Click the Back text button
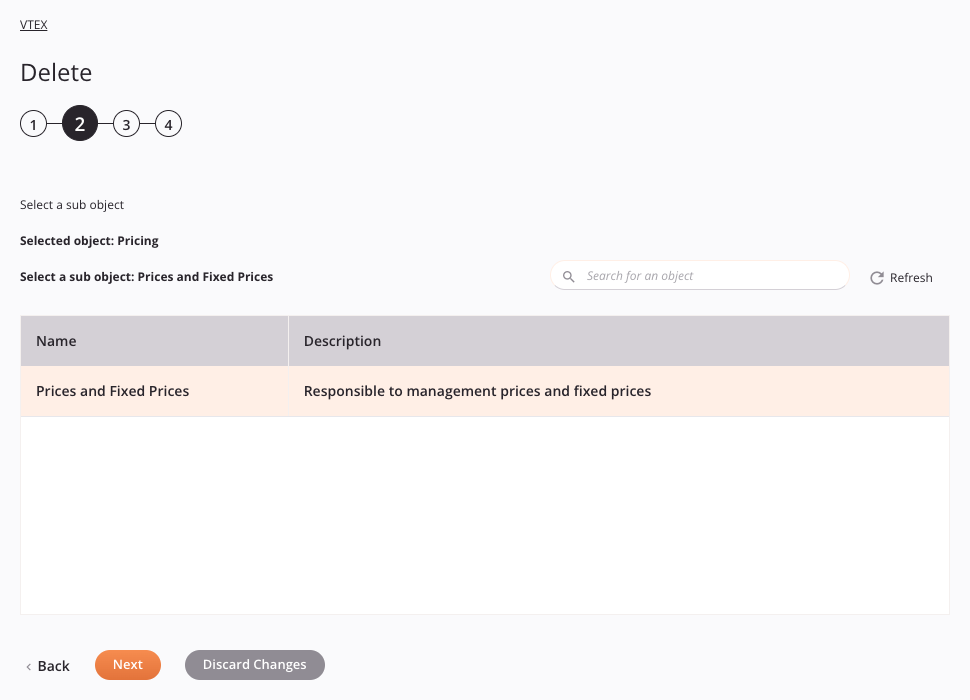The height and width of the screenshot is (700, 970). (53, 666)
